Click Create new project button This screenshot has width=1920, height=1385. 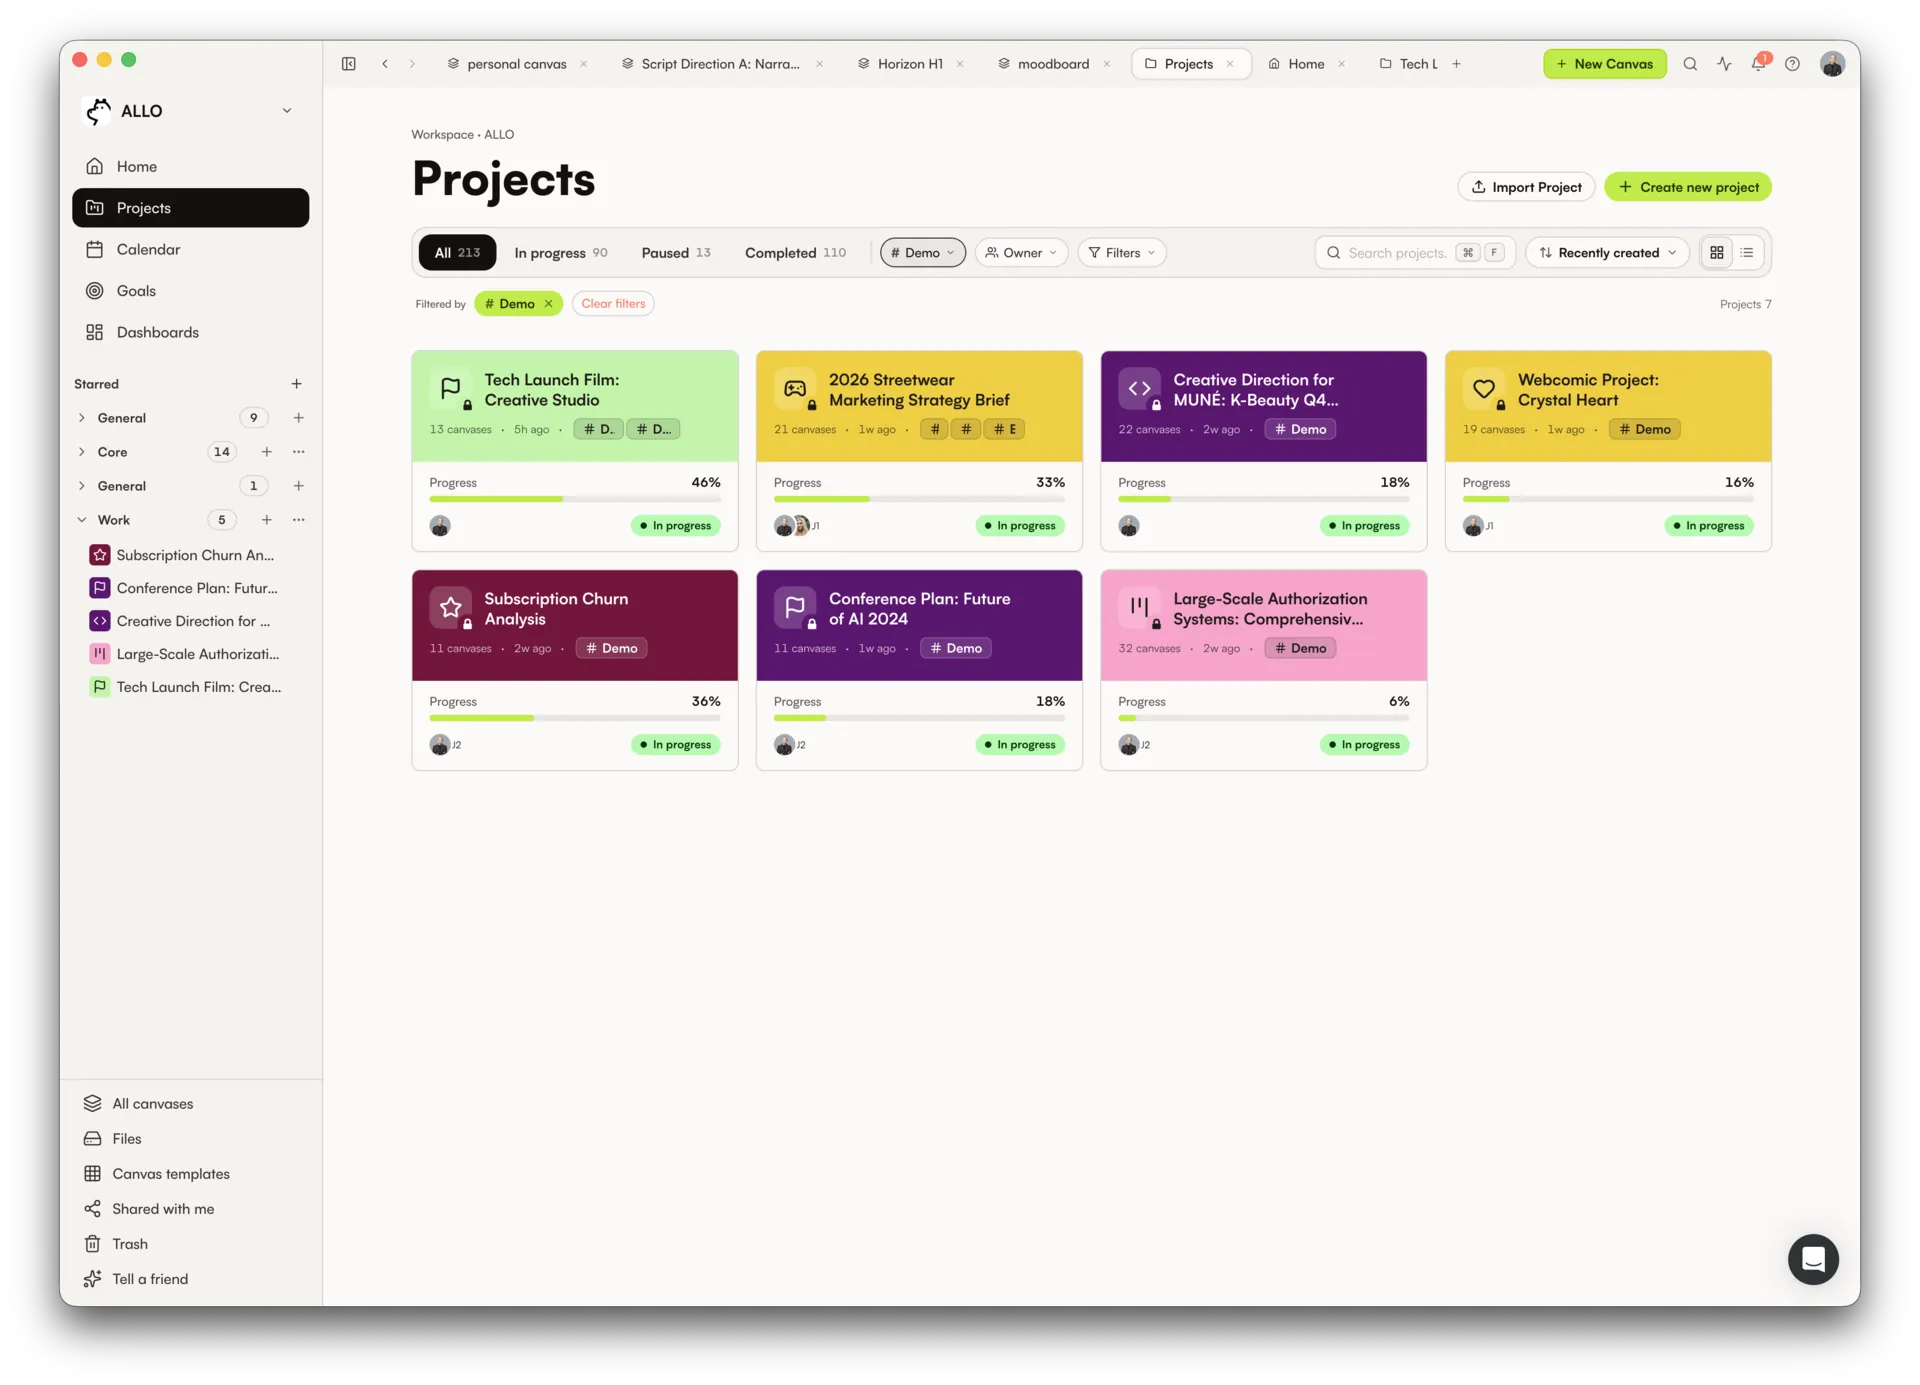(1688, 187)
